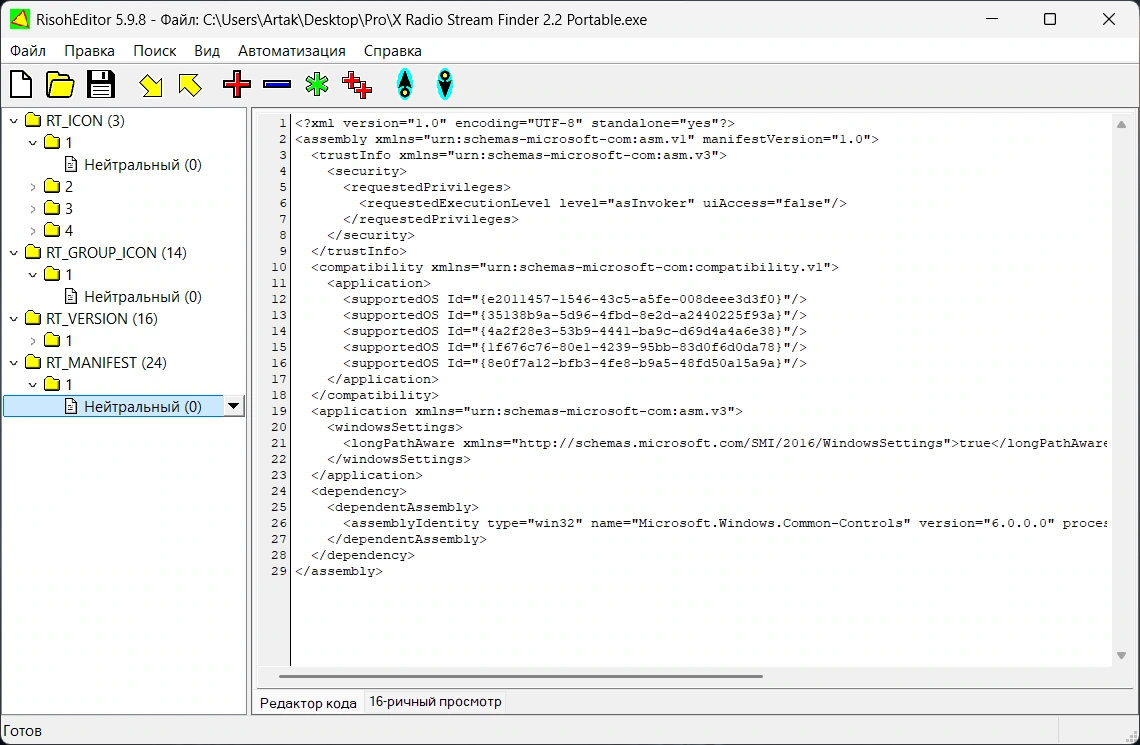Click the RT_ICON folder icon
The height and width of the screenshot is (745, 1140).
33,120
